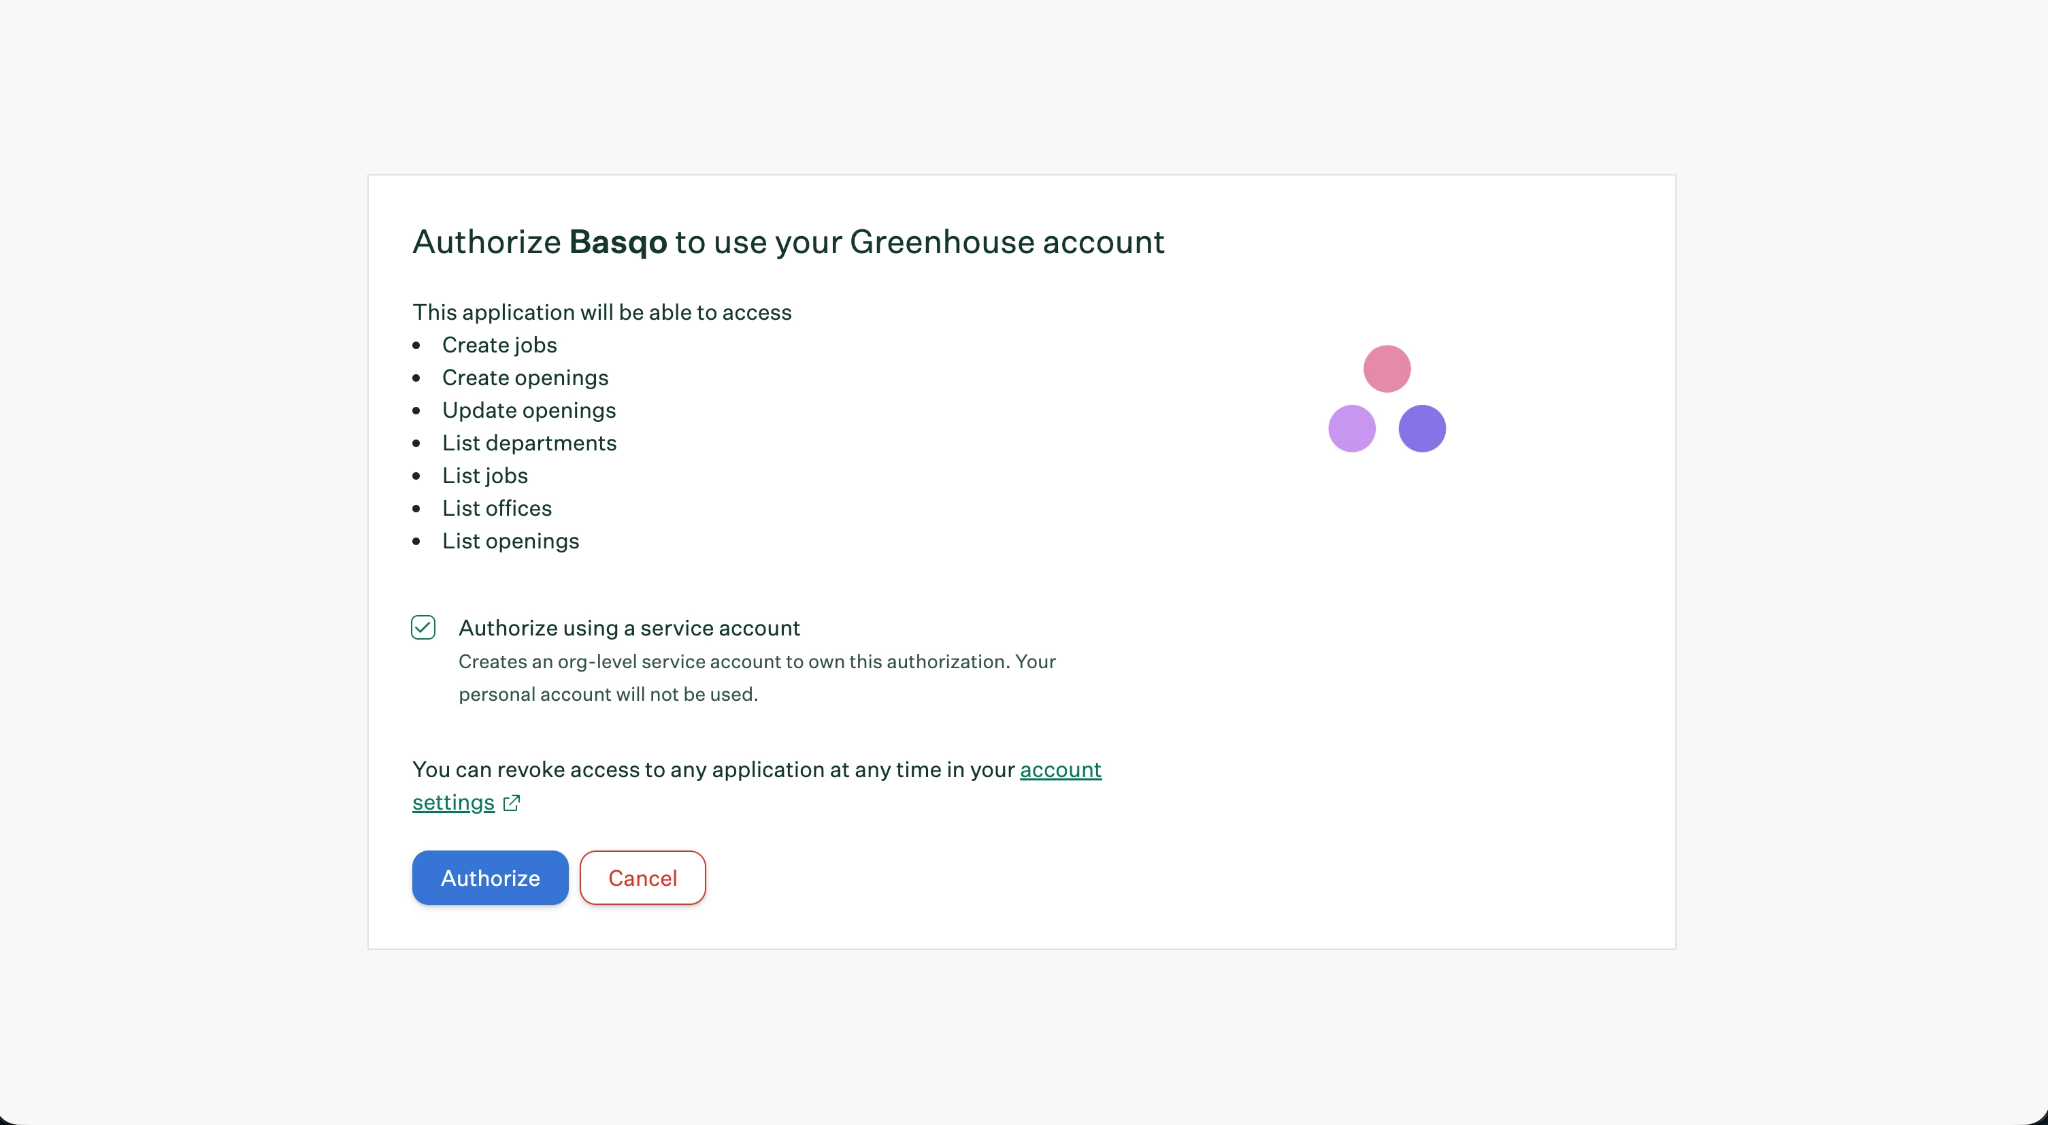This screenshot has height=1125, width=2048.
Task: Select the 'List offices' permission text
Action: pyautogui.click(x=497, y=508)
